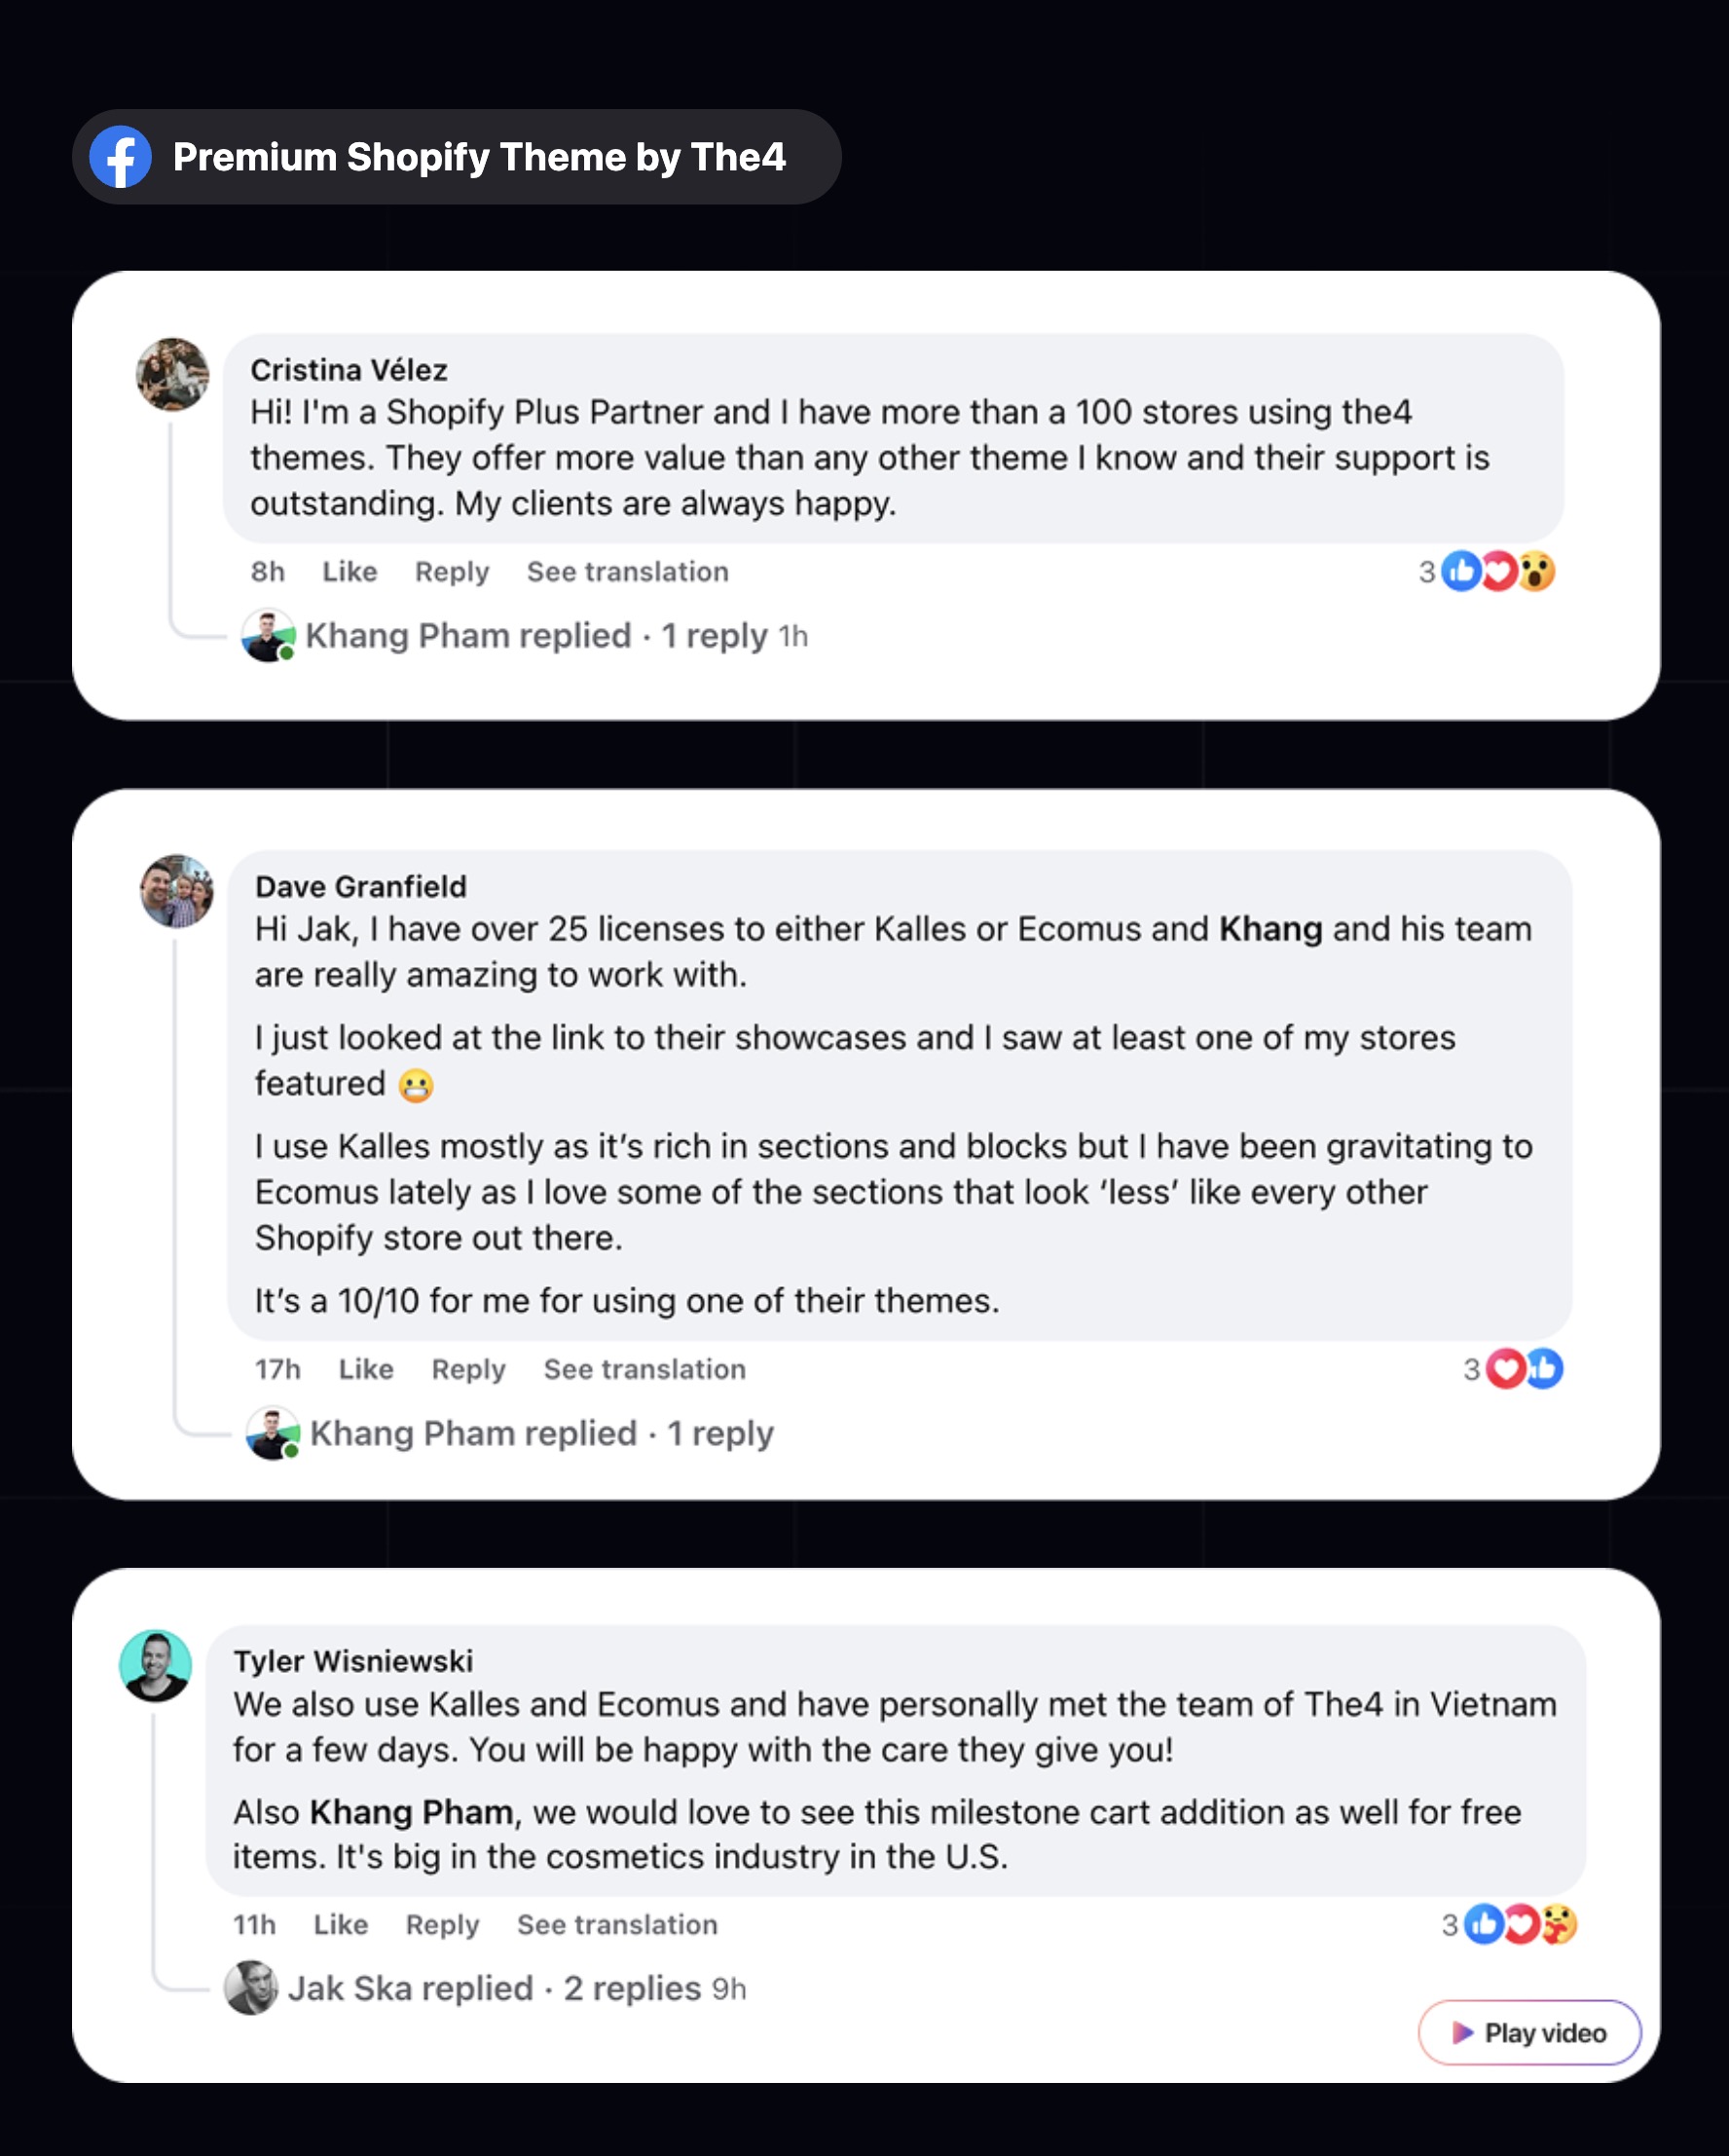
Task: Click Jak Ska's small reply avatar
Action: pyautogui.click(x=251, y=1988)
